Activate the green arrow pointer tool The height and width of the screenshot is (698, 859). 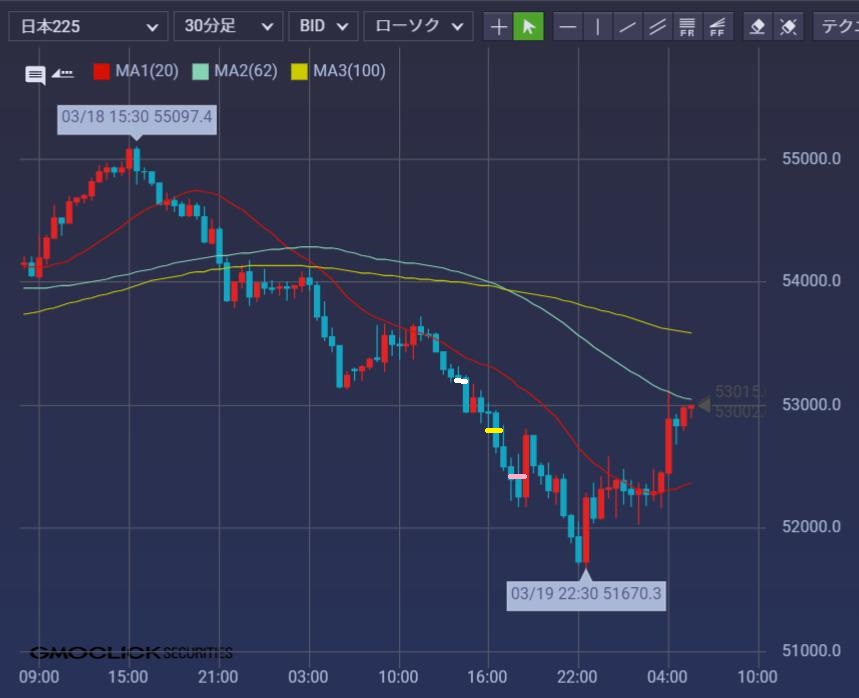[x=528, y=26]
